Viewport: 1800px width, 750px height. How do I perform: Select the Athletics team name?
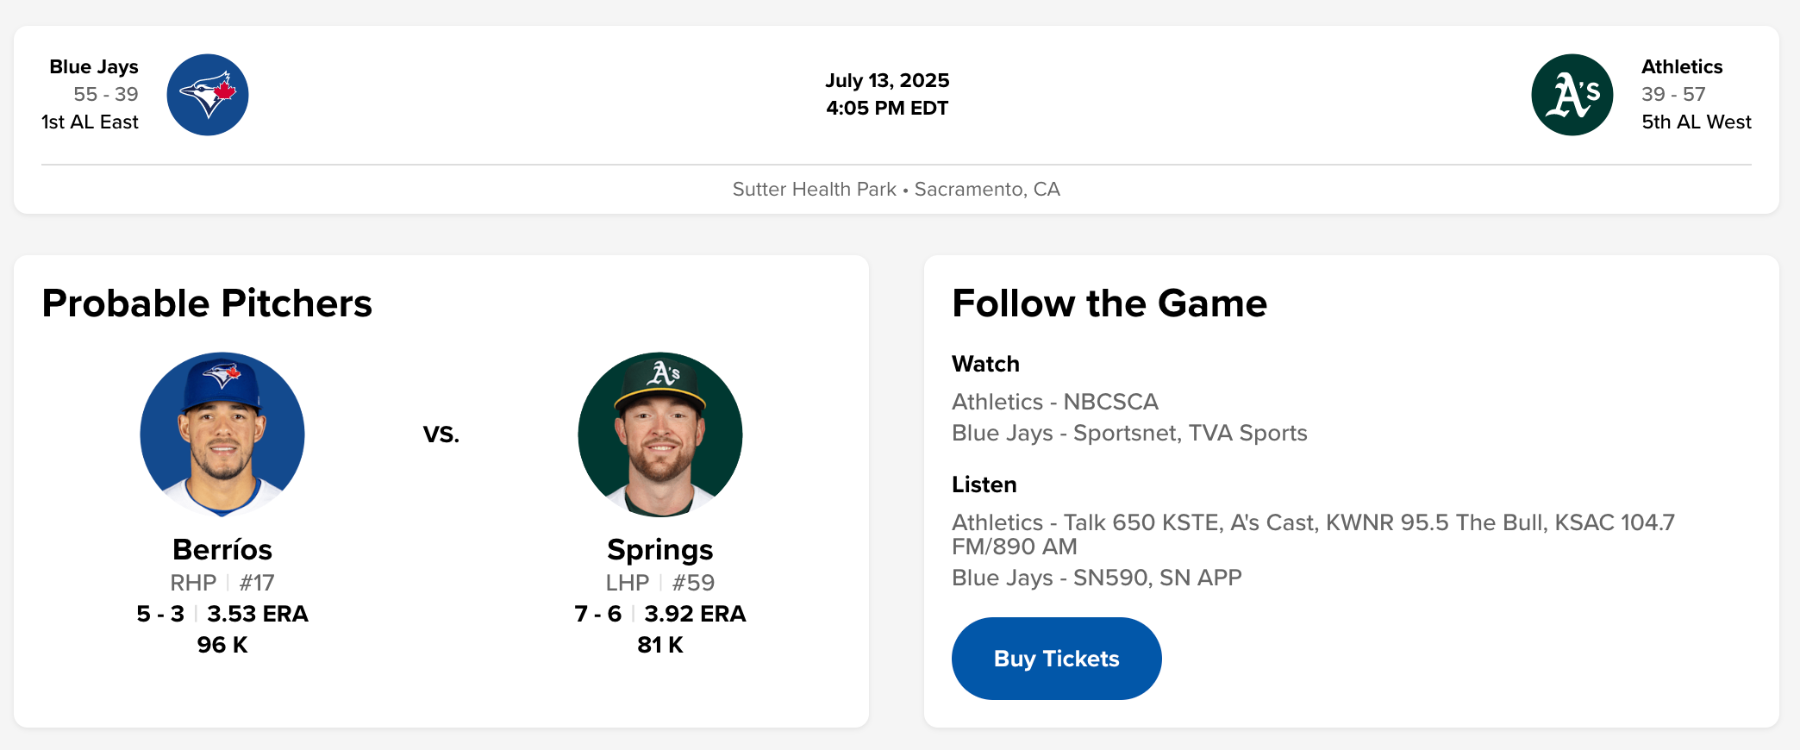point(1682,67)
